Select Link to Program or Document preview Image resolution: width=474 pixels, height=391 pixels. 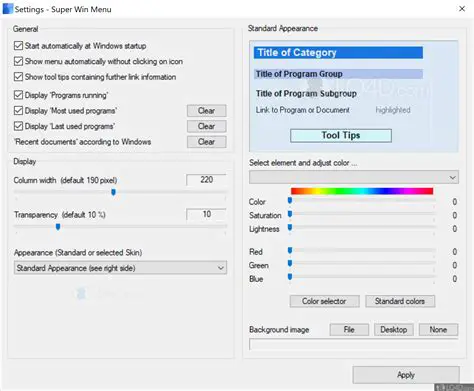[303, 110]
